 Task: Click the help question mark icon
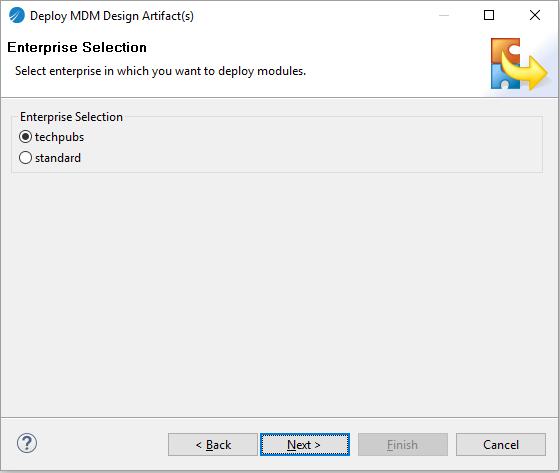tap(27, 443)
